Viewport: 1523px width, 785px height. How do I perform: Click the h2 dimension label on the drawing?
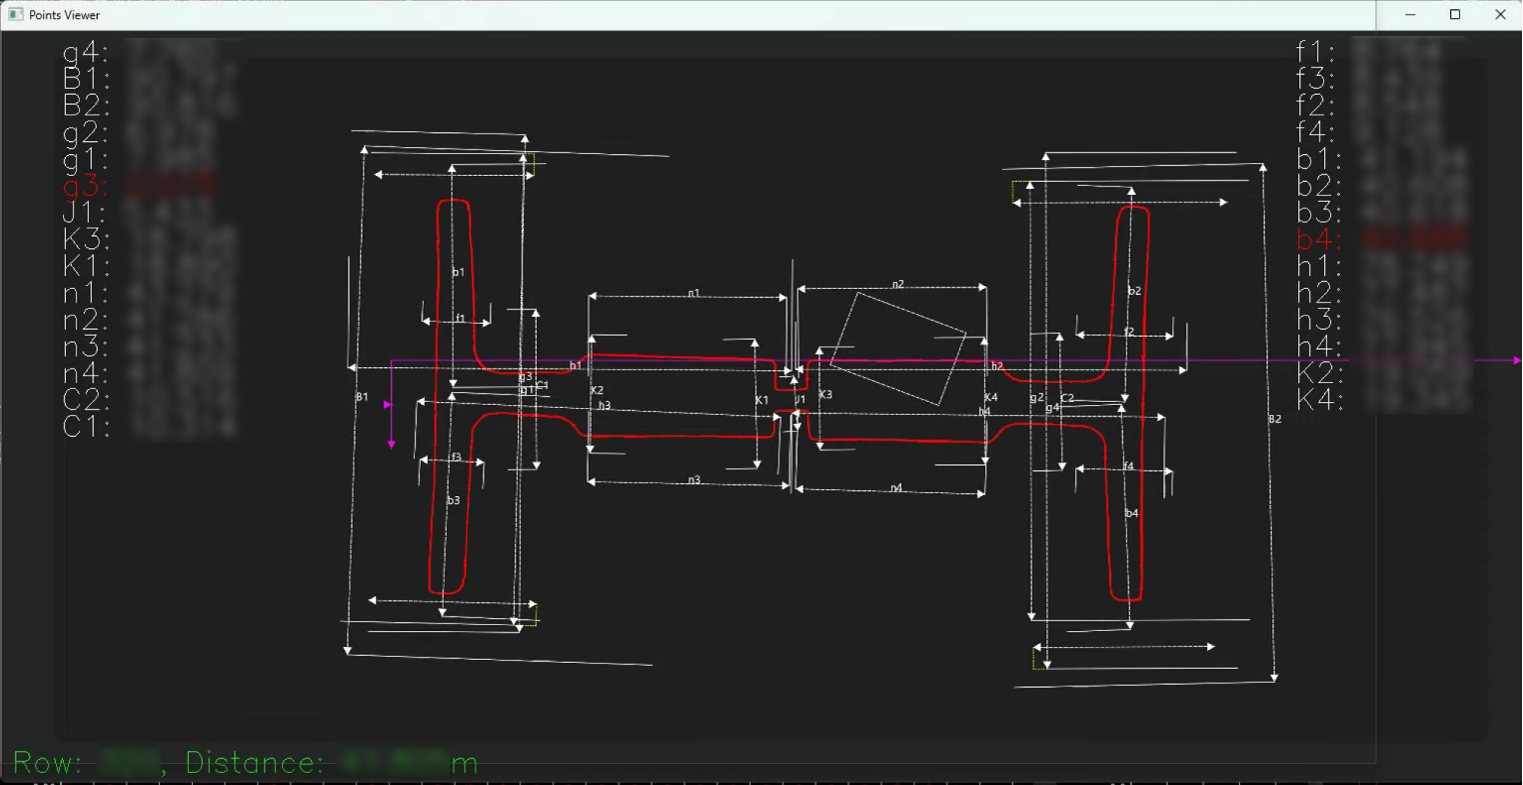tap(997, 367)
